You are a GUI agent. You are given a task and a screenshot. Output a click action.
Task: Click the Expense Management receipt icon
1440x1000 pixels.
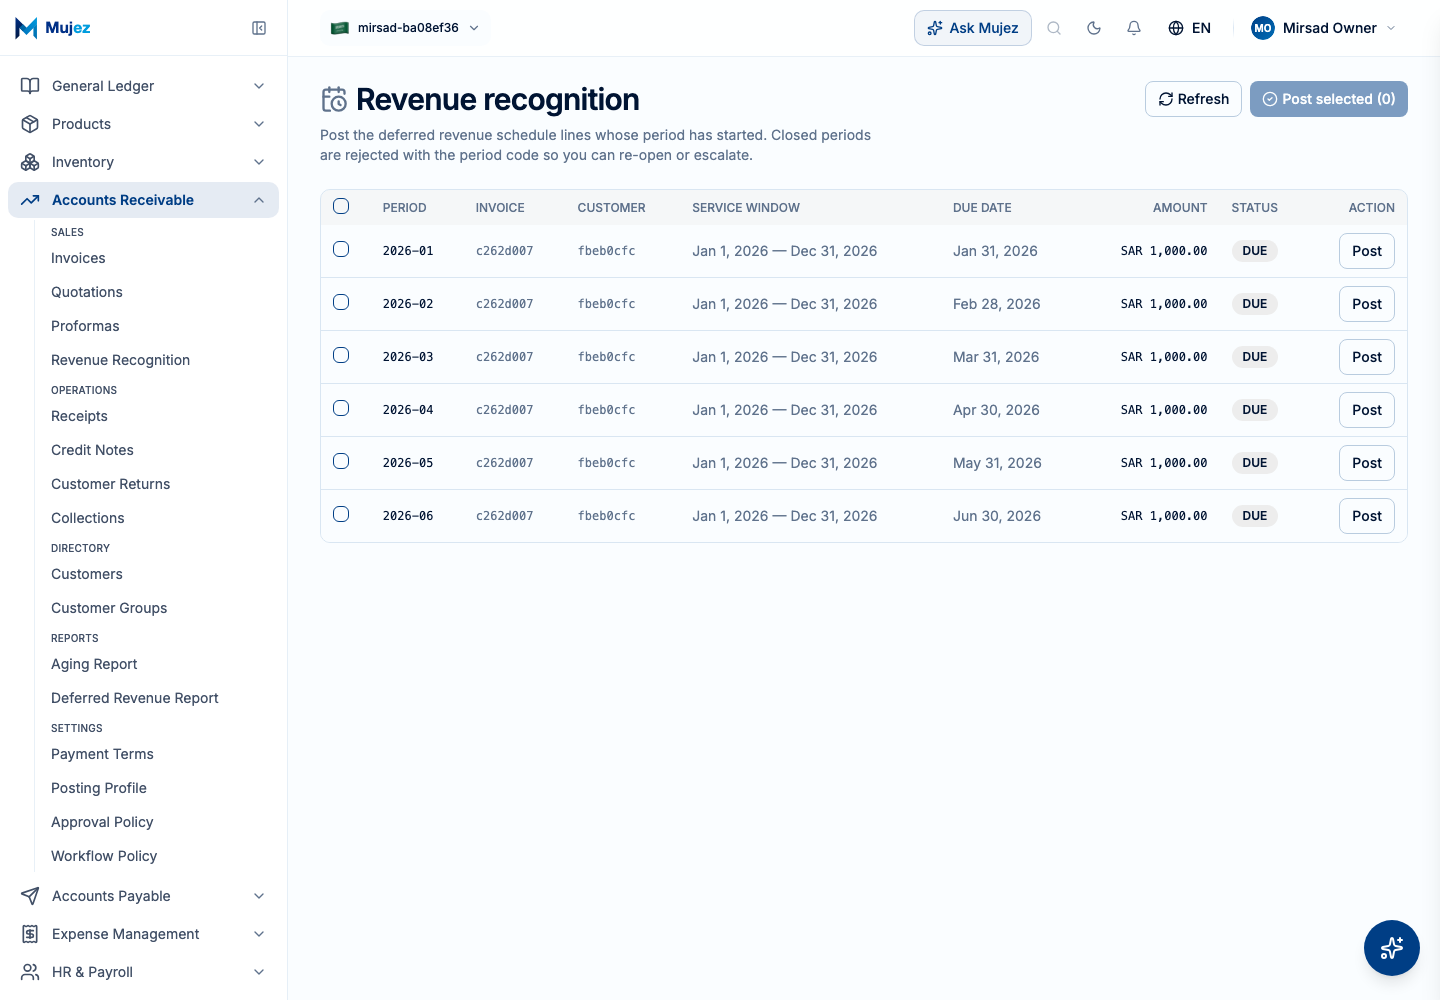click(30, 934)
